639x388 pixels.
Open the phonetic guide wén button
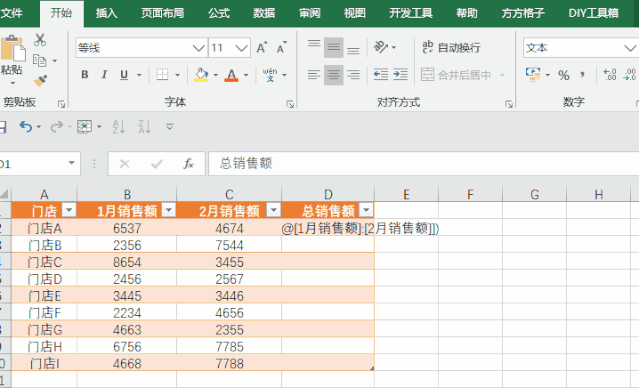[x=270, y=75]
